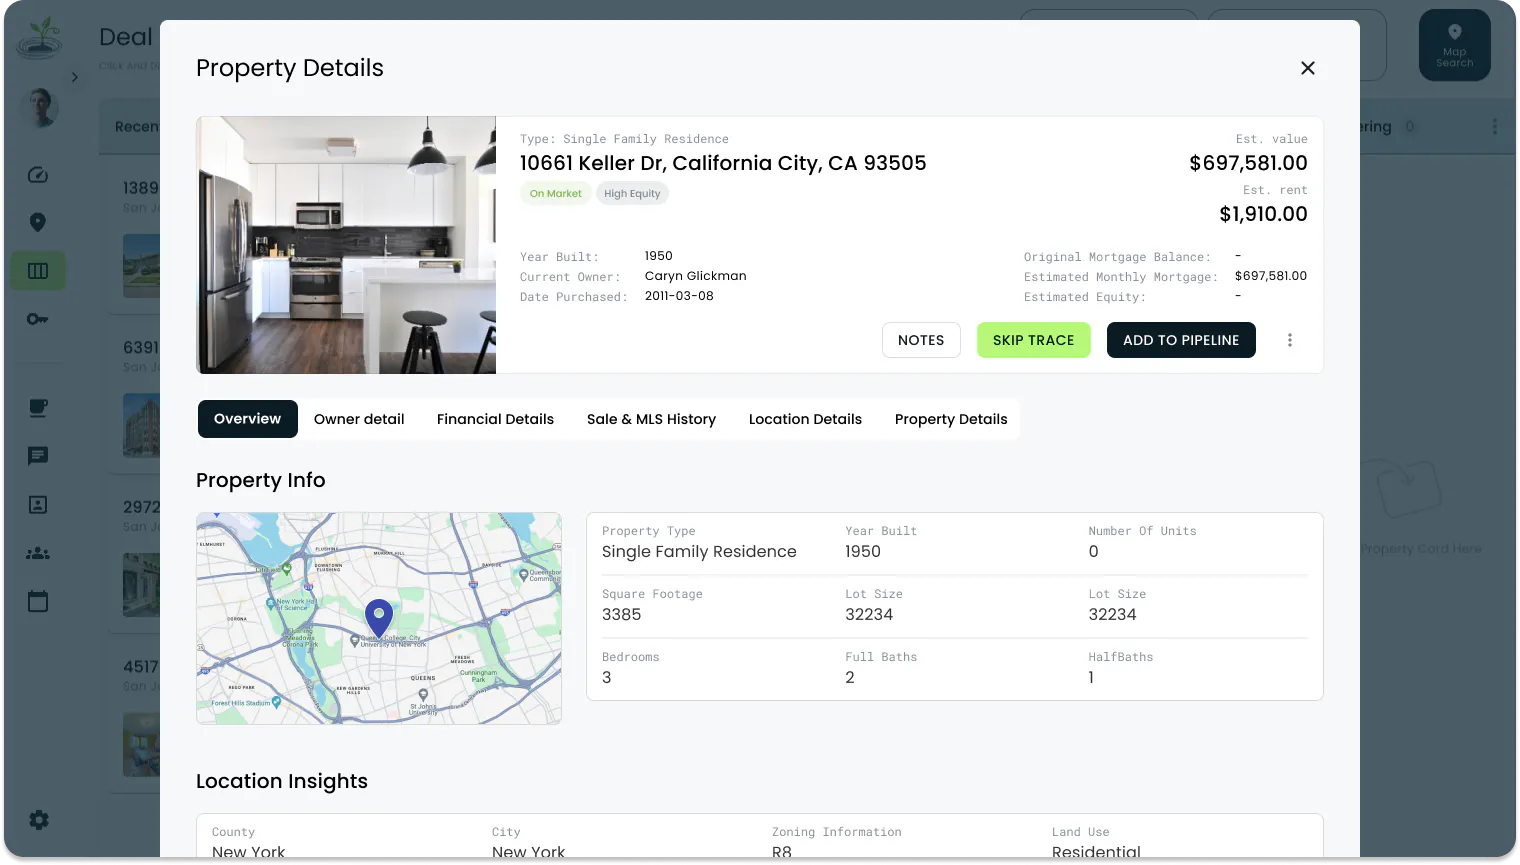Click the On Market badge
The height and width of the screenshot is (865, 1520).
(x=556, y=194)
